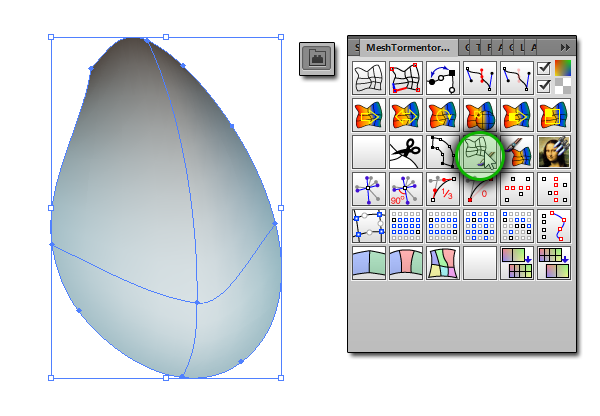Click the curved path with anchor squares icon
Image resolution: width=600 pixels, height=416 pixels.
click(x=443, y=152)
